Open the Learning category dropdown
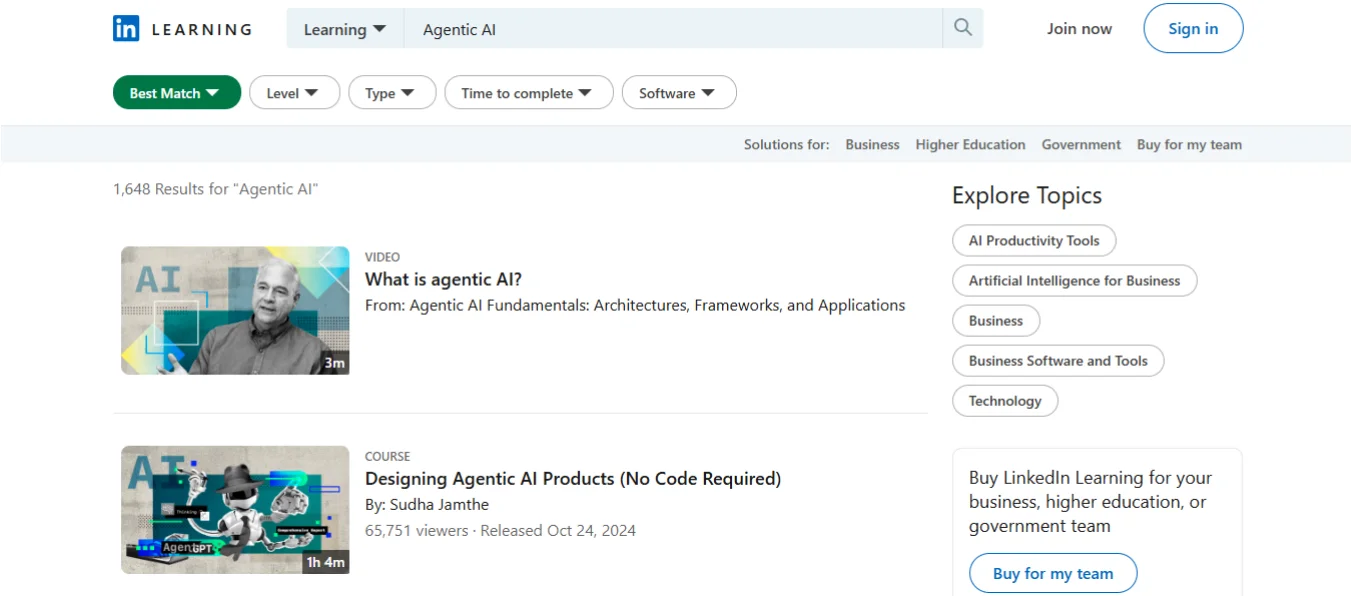1351x596 pixels. (x=345, y=29)
